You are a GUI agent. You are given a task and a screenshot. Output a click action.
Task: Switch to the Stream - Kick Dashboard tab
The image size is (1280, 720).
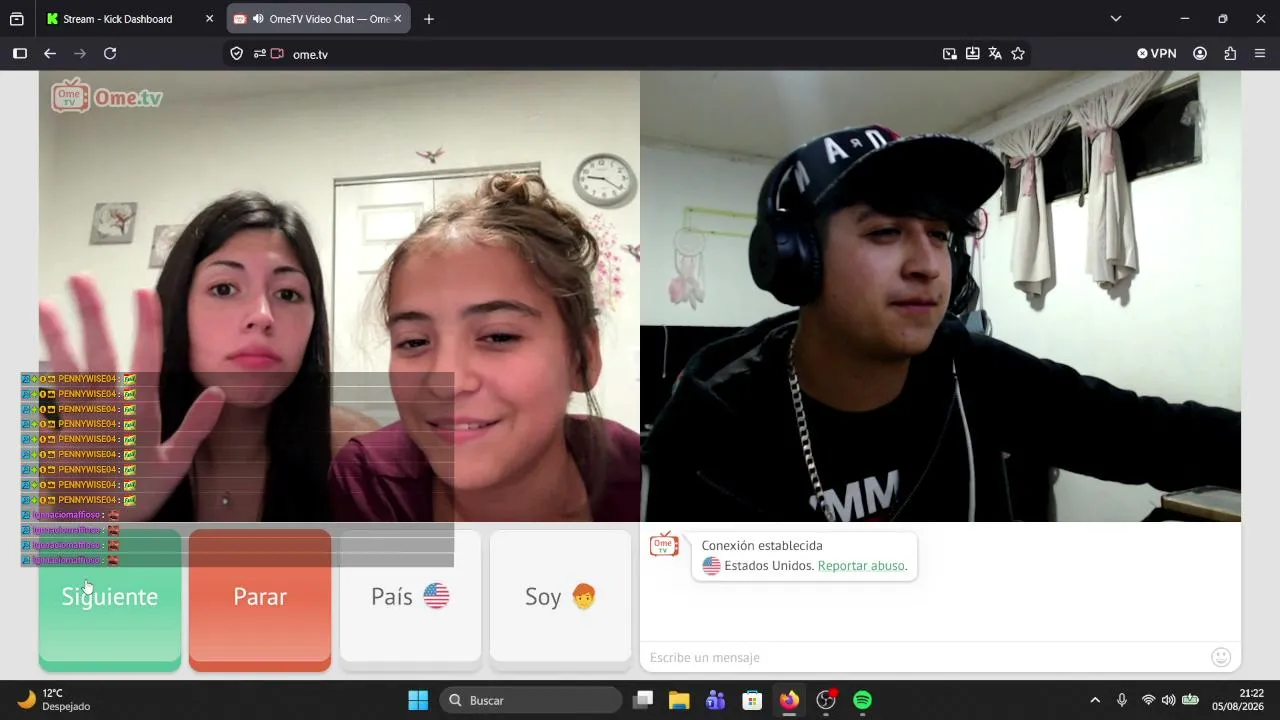tap(118, 19)
